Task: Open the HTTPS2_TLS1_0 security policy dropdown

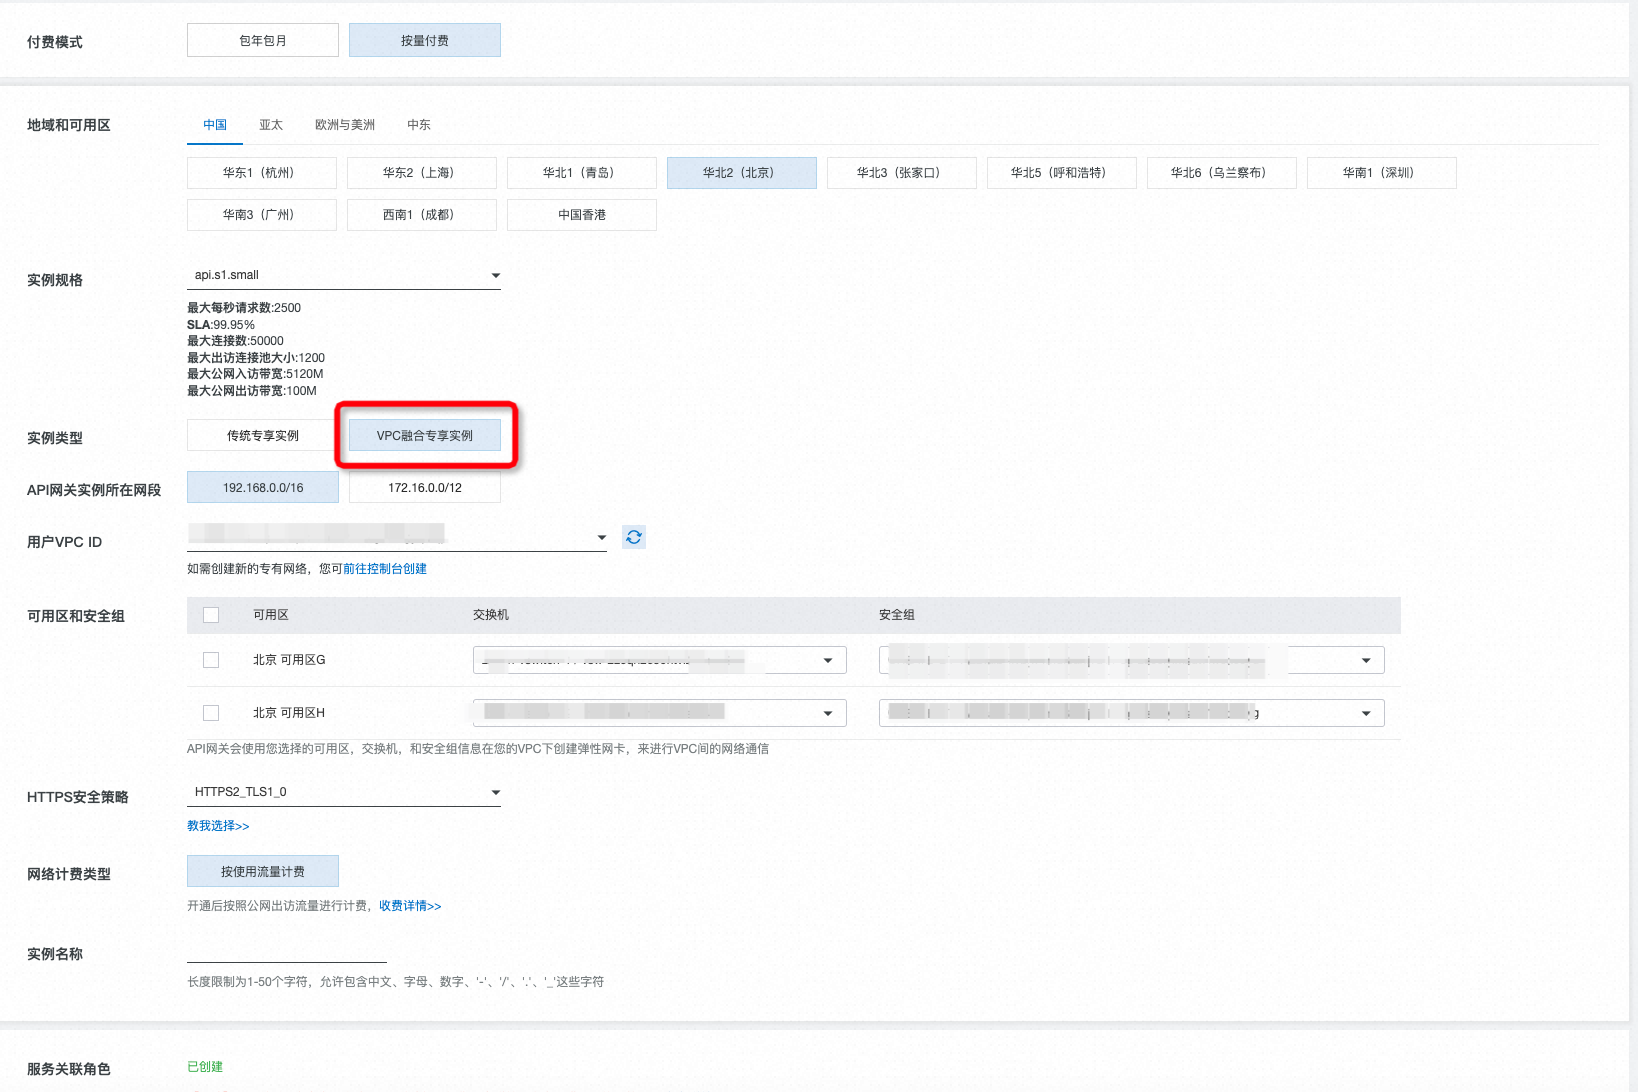Action: (x=344, y=792)
